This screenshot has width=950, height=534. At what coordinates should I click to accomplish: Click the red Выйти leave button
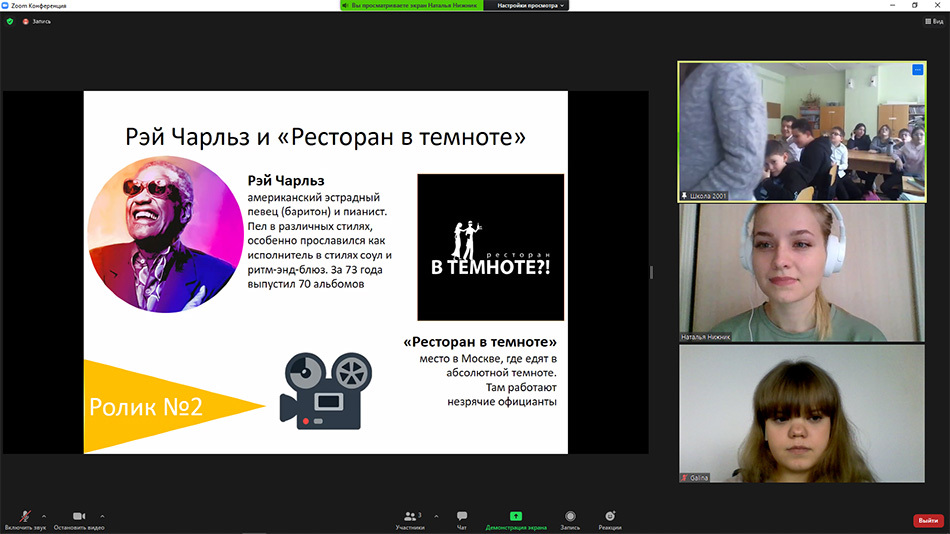point(928,521)
